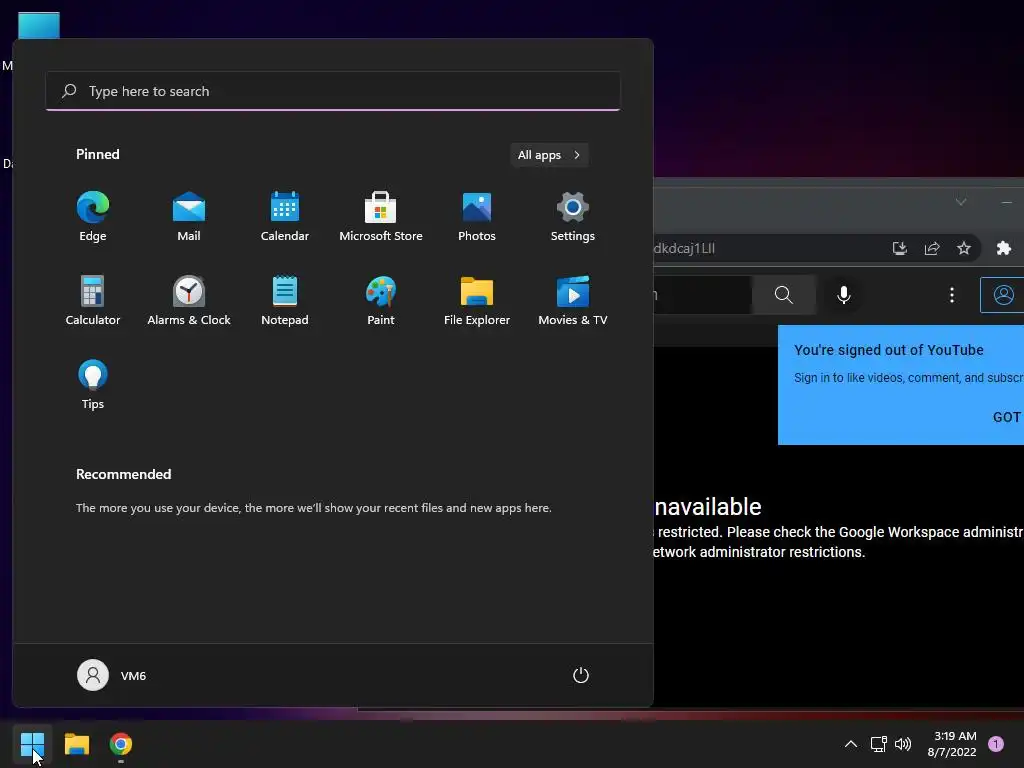Screen dimensions: 1024x768
Task: Open the VM6 user account menu
Action: coord(112,675)
